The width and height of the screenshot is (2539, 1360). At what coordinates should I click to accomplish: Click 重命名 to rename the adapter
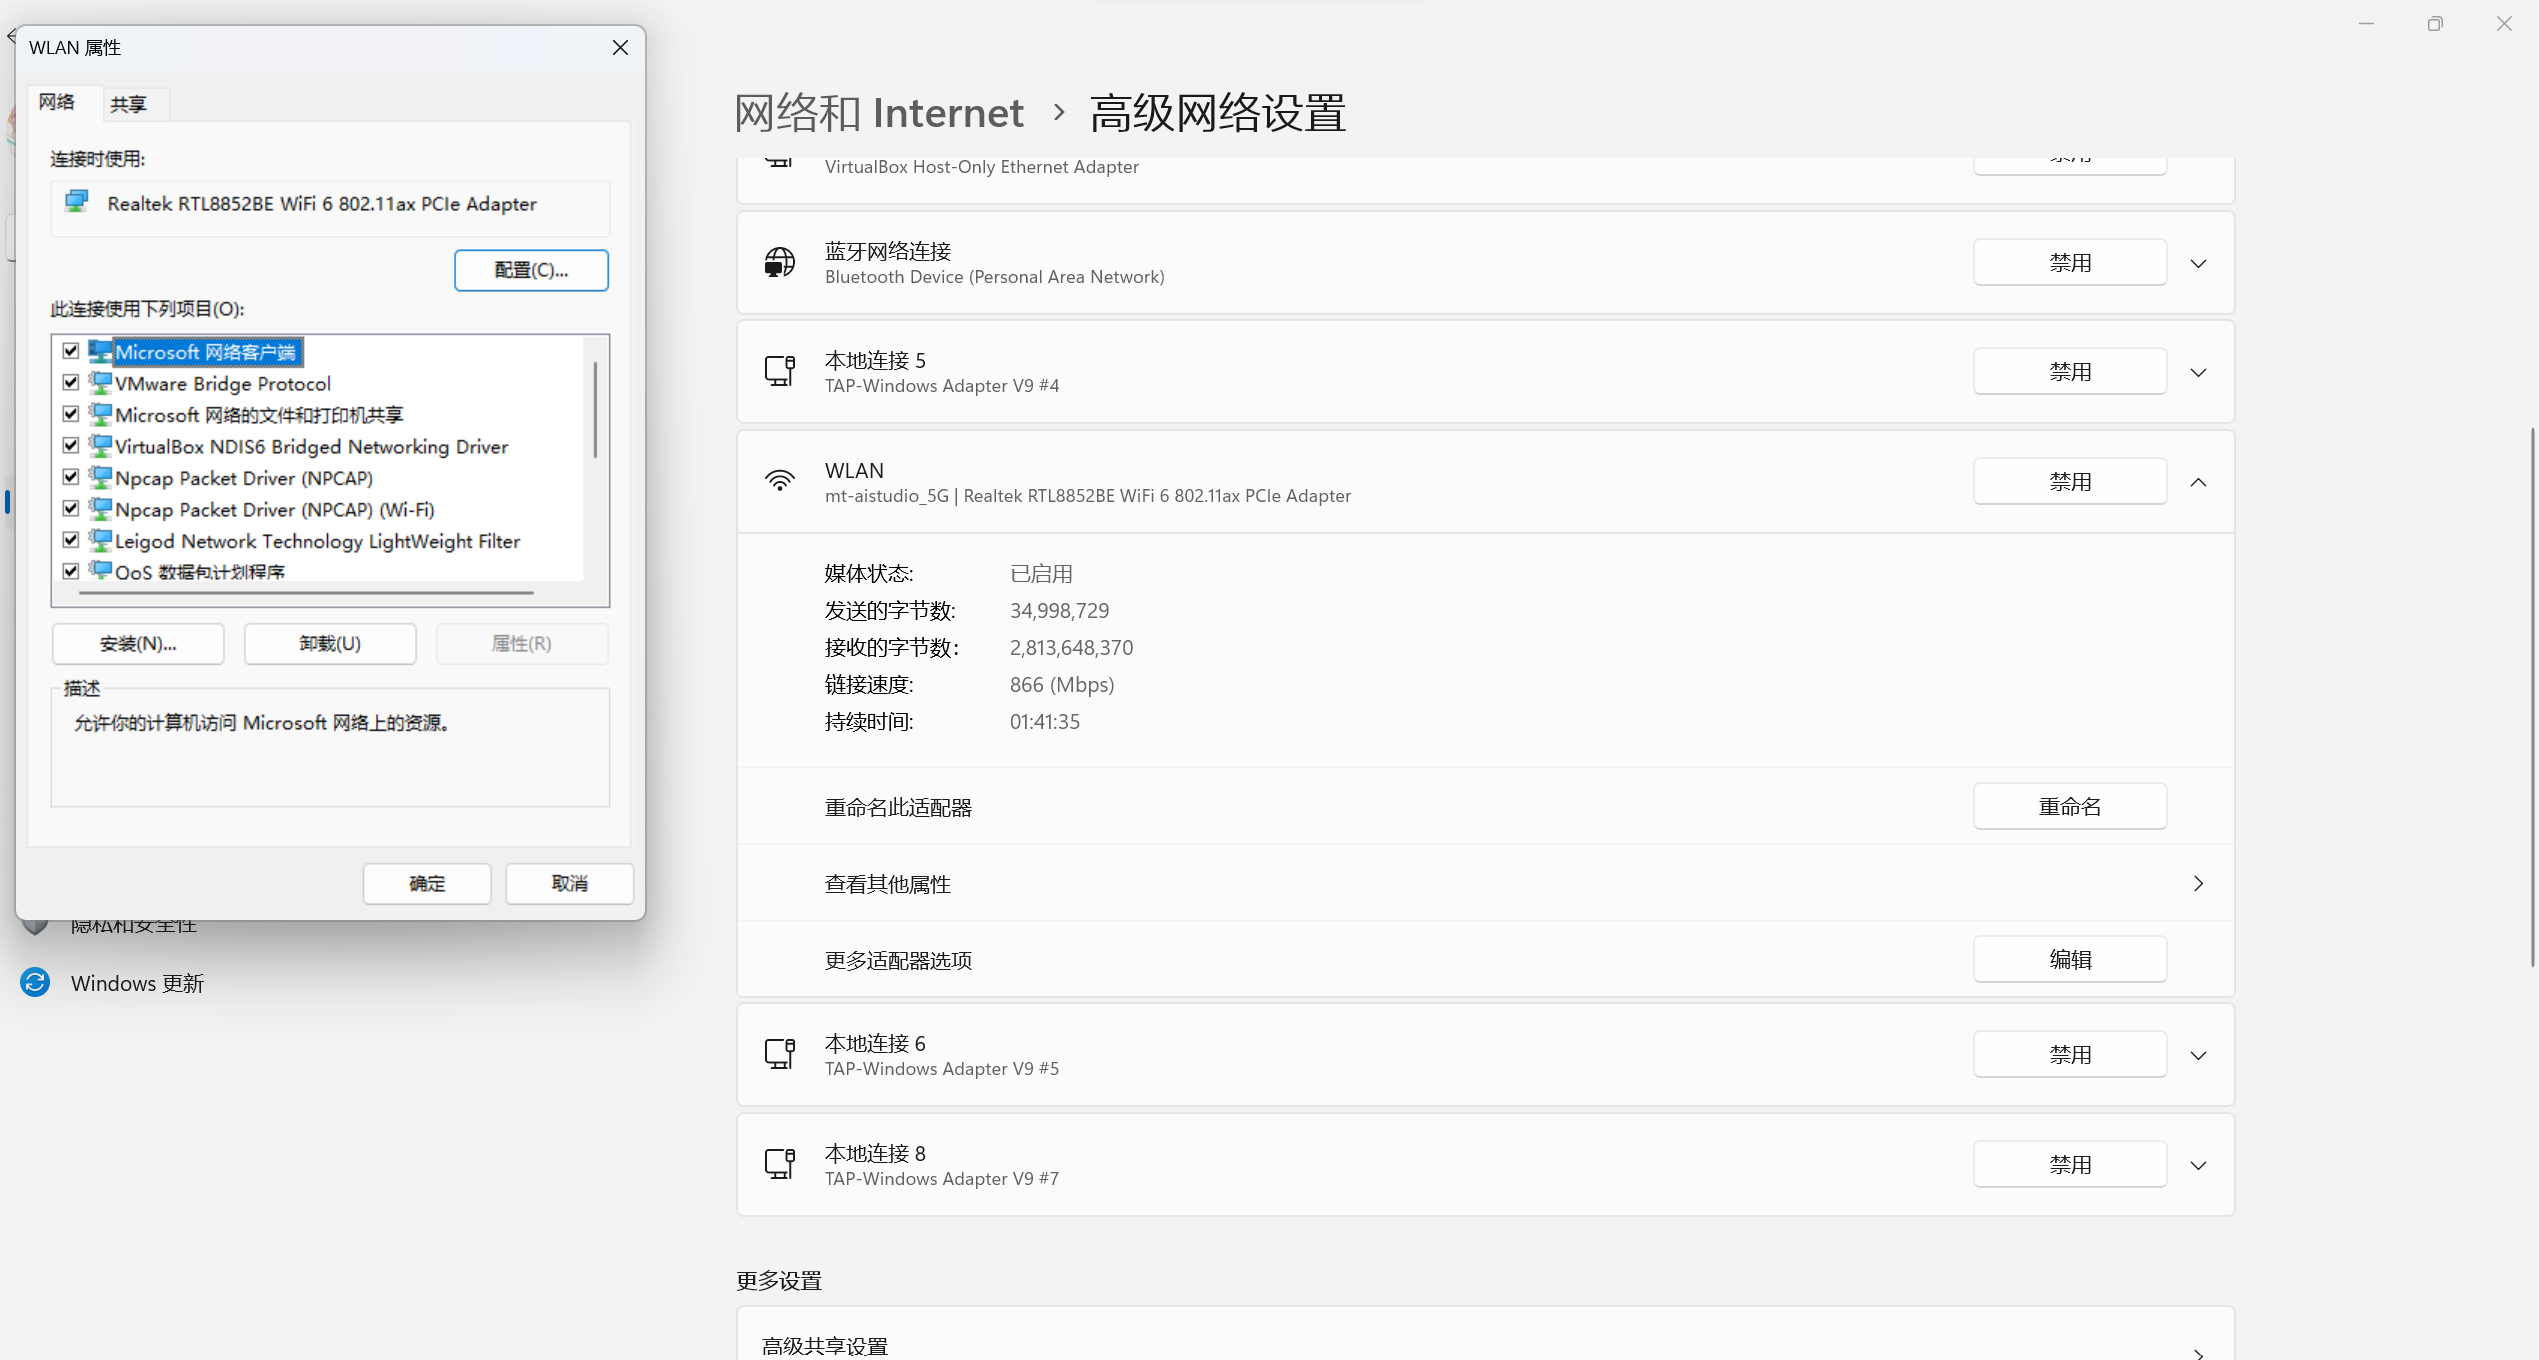pos(2069,806)
